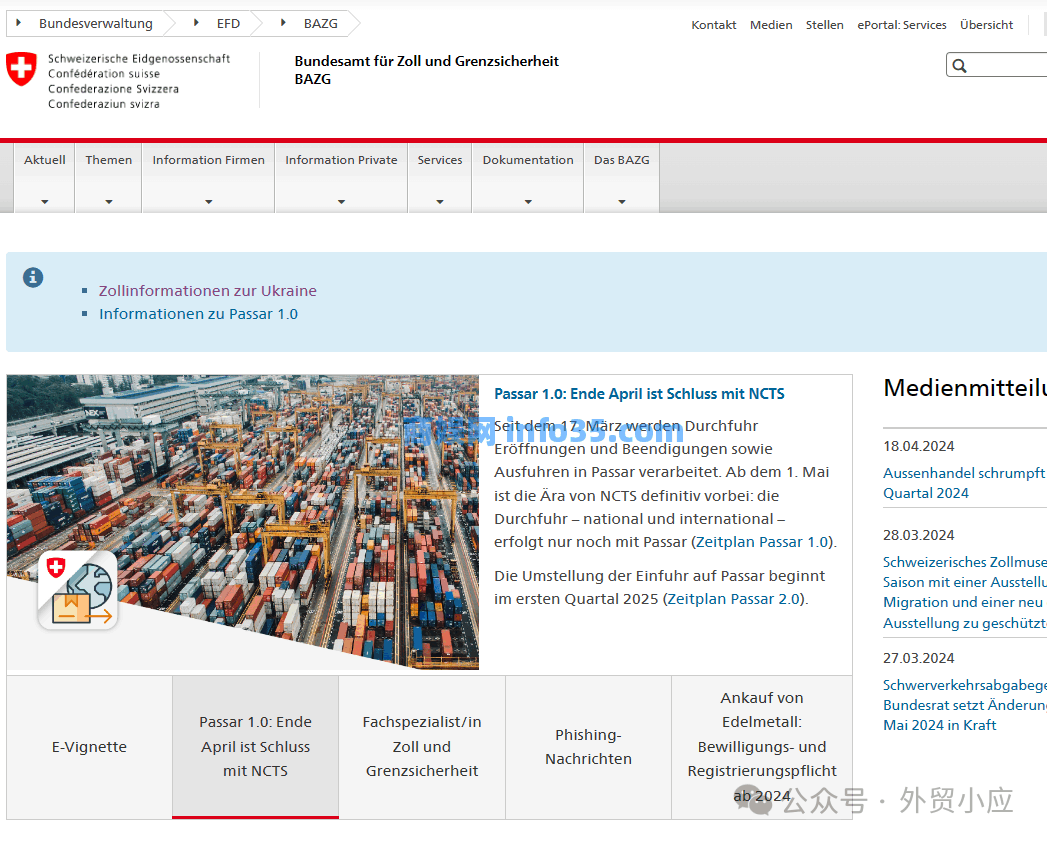
Task: Open the Aktuell navigation menu
Action: coord(45,177)
